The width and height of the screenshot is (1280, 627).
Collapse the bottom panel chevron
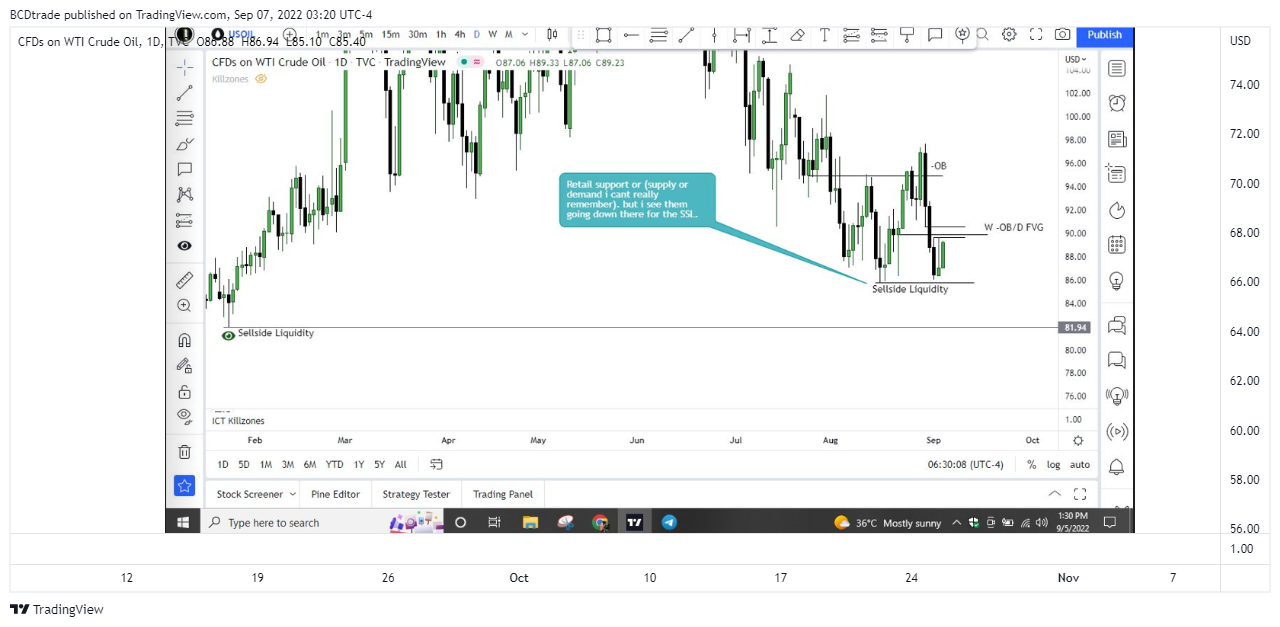(x=1054, y=494)
